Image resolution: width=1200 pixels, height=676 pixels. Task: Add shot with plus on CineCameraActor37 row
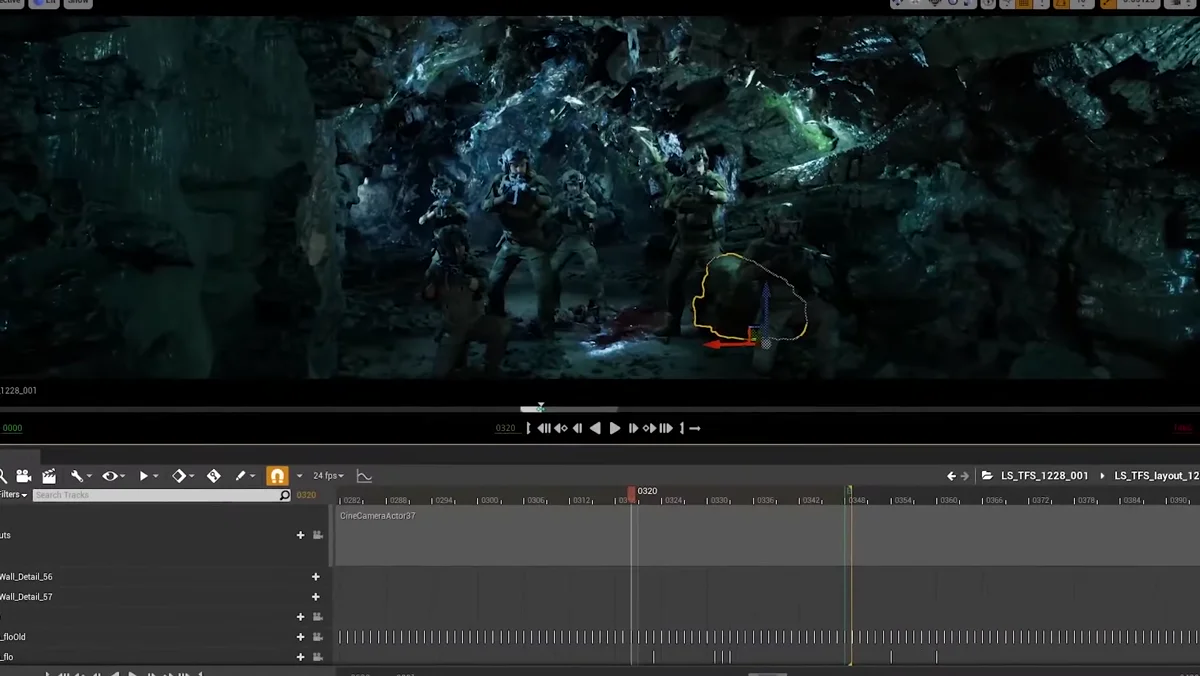(x=300, y=535)
